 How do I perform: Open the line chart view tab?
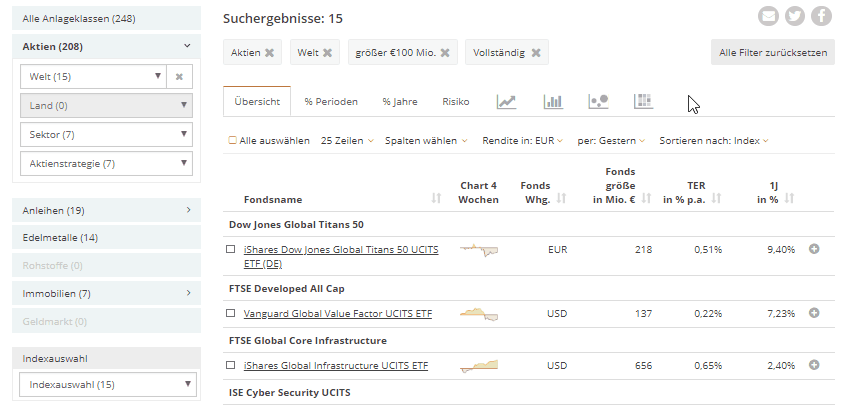coord(506,101)
